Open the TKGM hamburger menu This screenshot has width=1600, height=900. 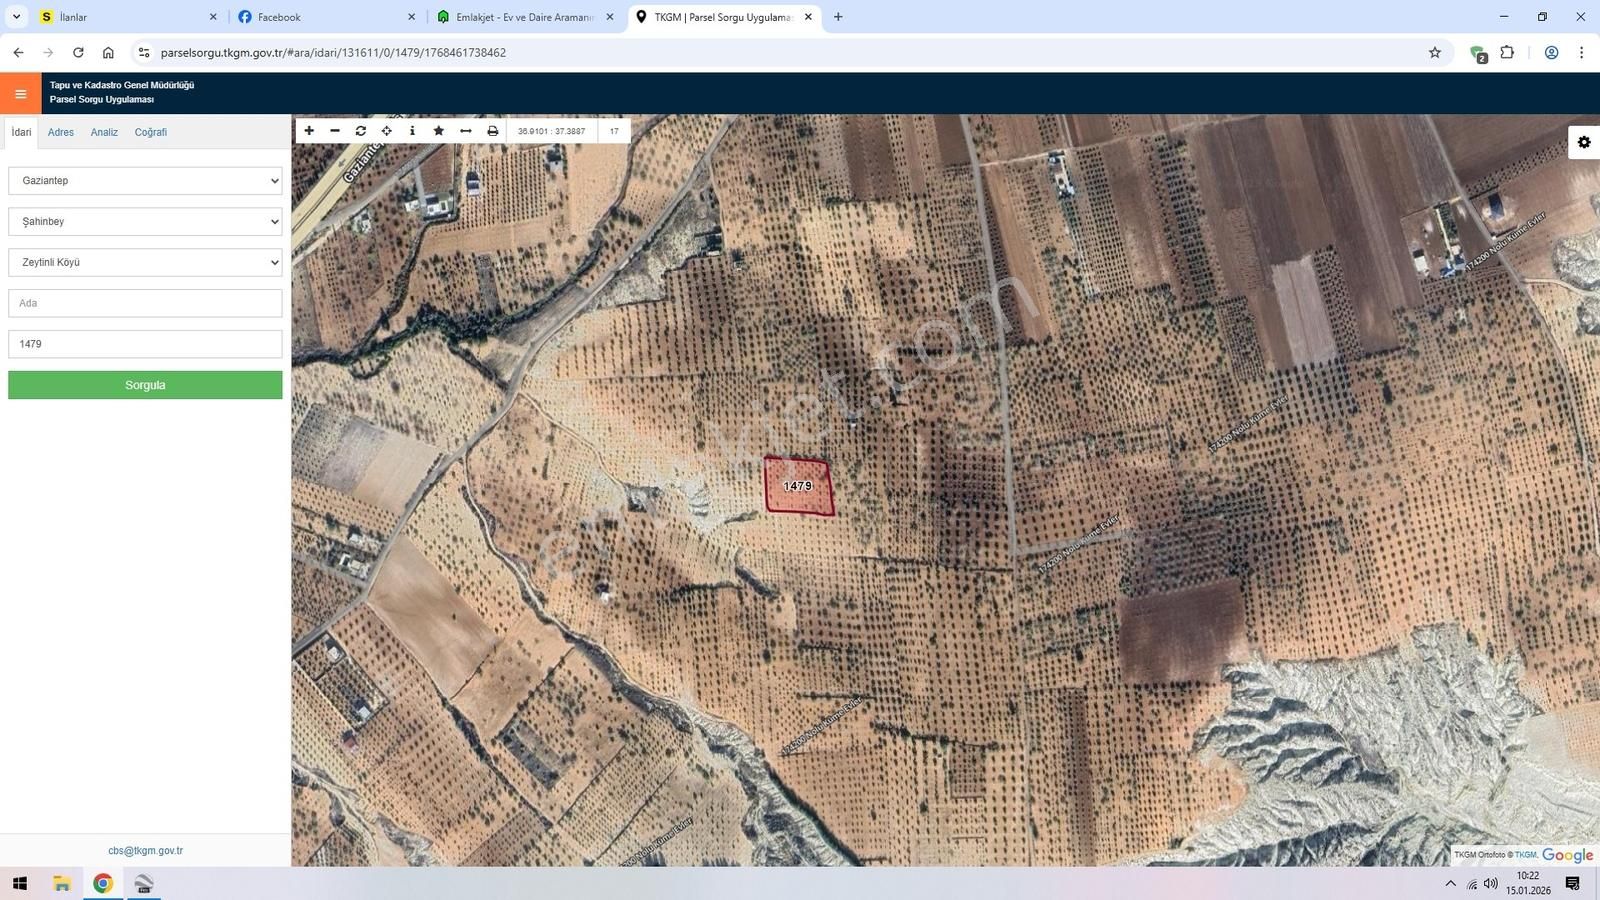20,93
